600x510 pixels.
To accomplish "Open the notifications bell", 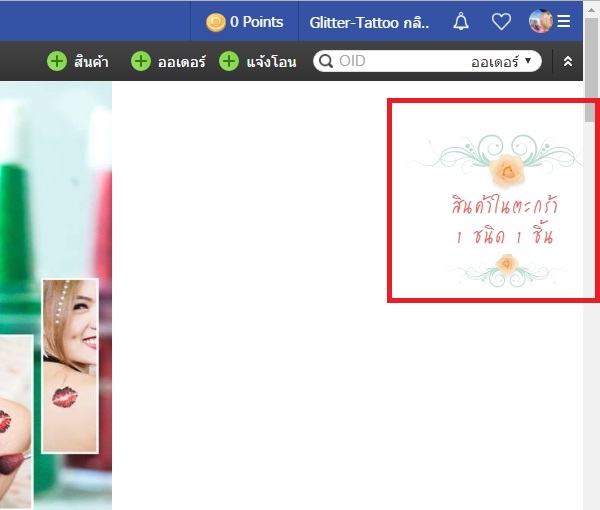I will pyautogui.click(x=461, y=21).
